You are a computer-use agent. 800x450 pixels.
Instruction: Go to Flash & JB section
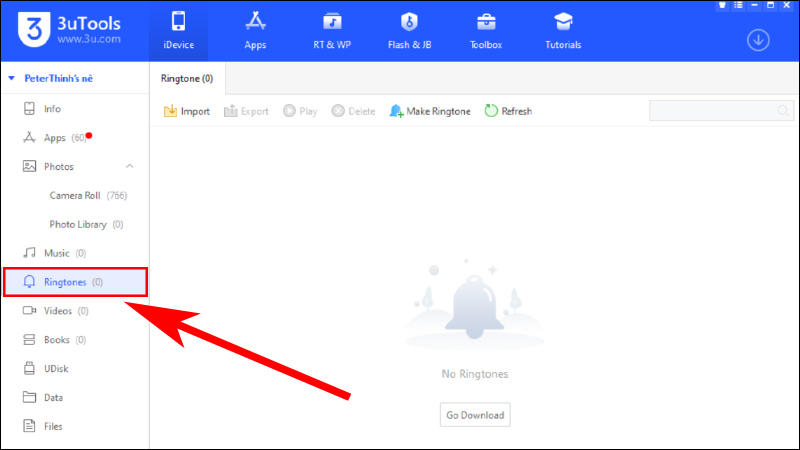pos(409,31)
